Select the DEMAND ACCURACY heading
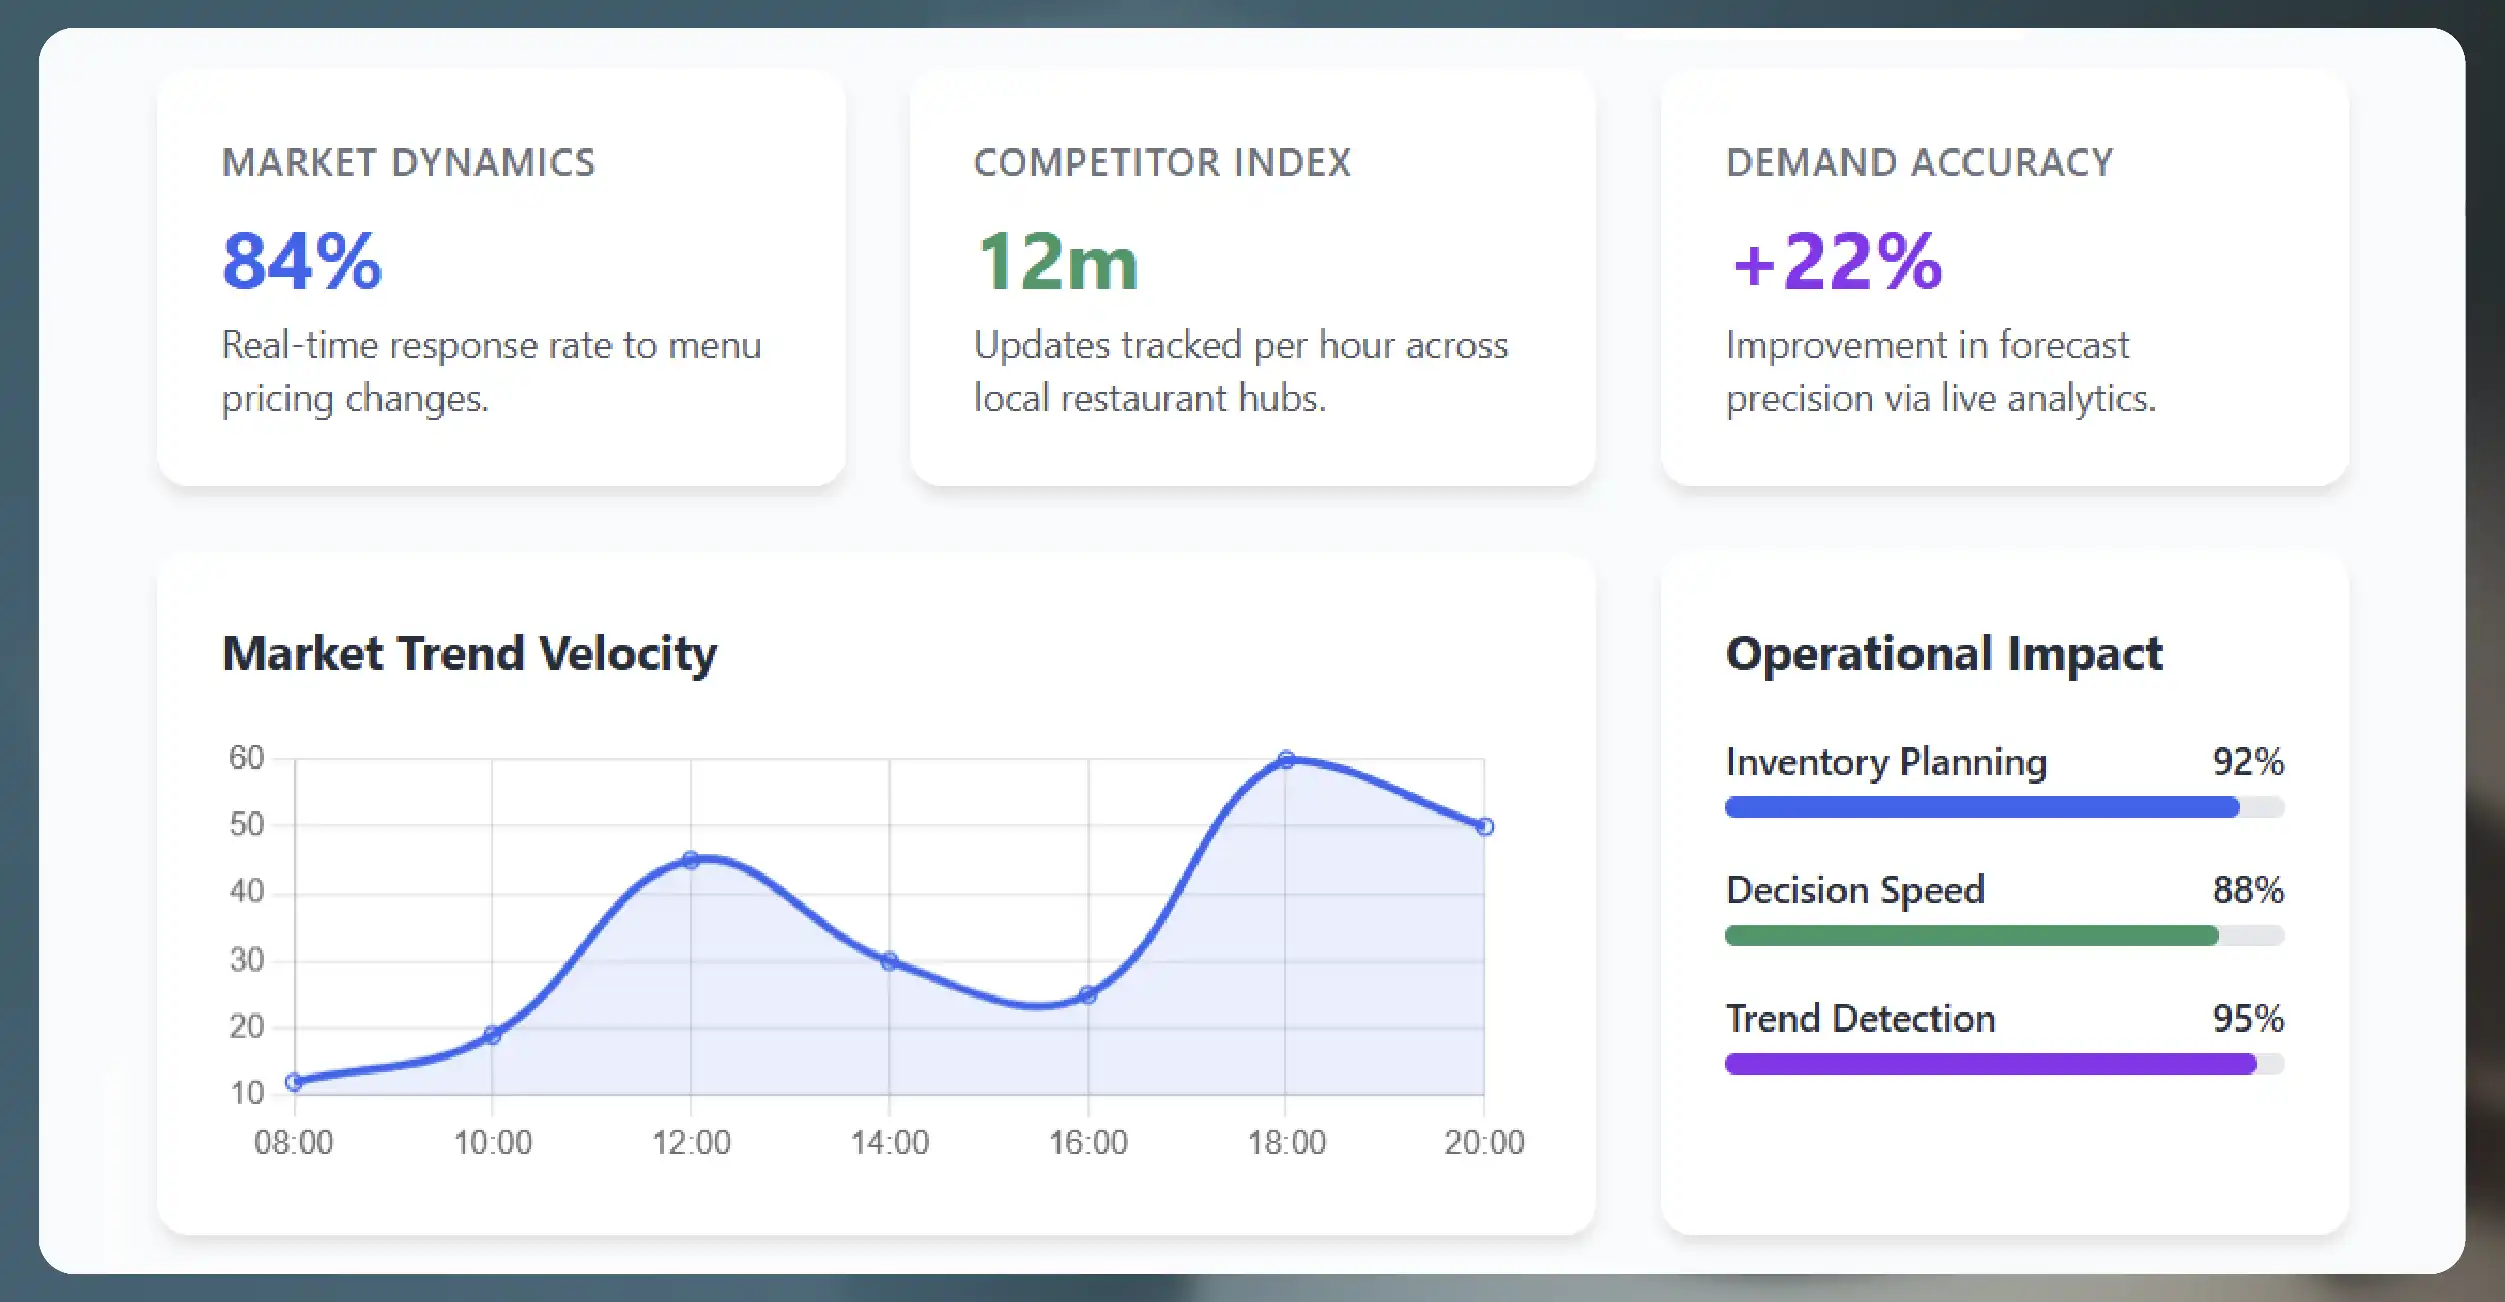Image resolution: width=2505 pixels, height=1302 pixels. [x=1920, y=162]
